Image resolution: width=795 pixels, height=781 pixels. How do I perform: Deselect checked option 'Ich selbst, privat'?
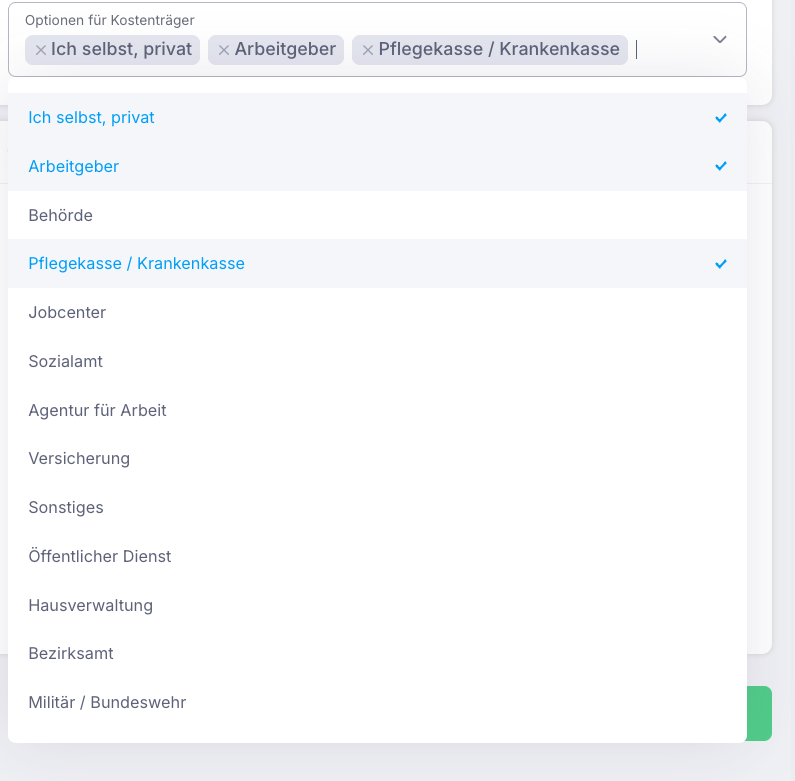pos(377,118)
